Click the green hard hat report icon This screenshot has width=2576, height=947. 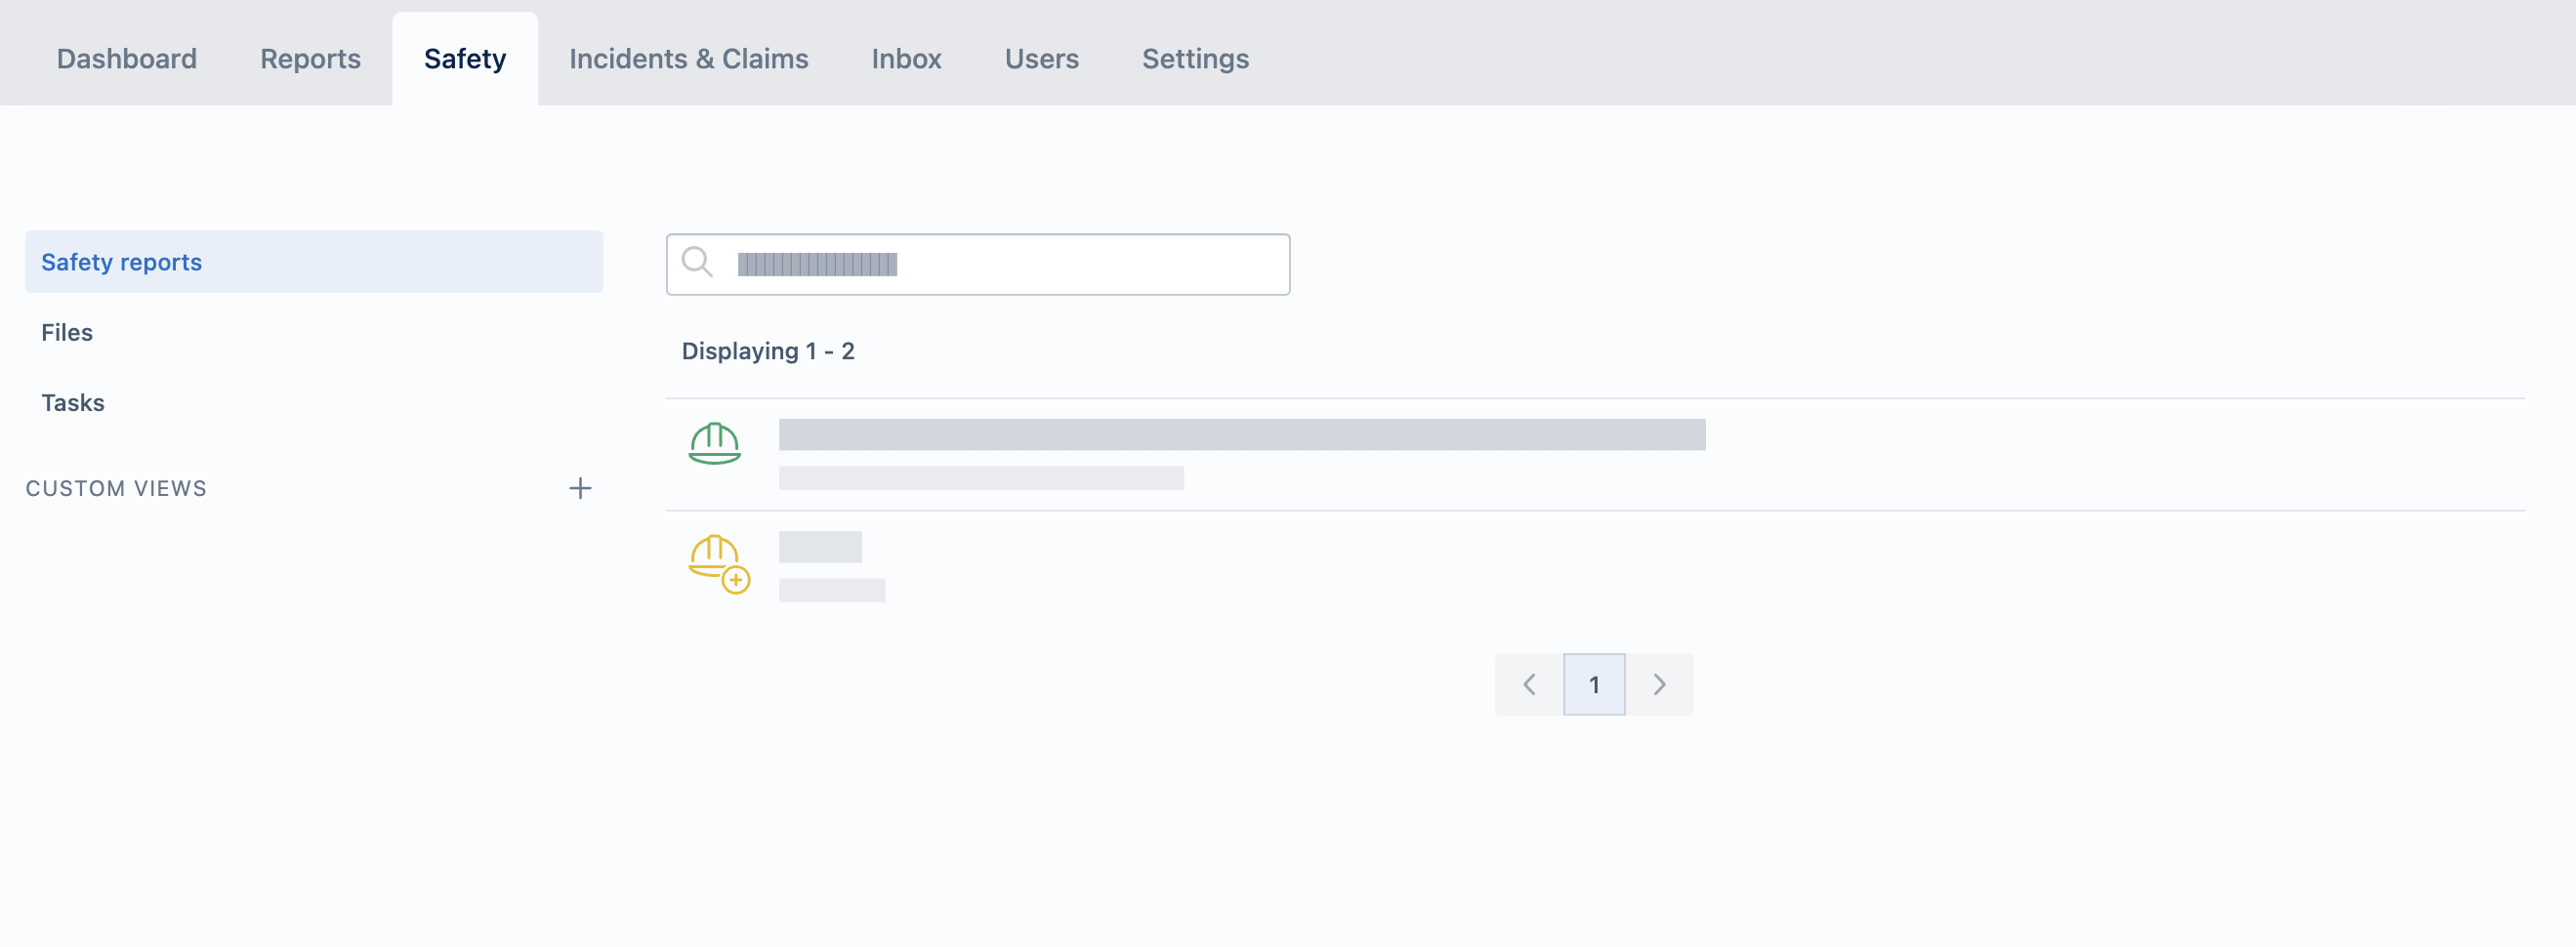(x=714, y=444)
